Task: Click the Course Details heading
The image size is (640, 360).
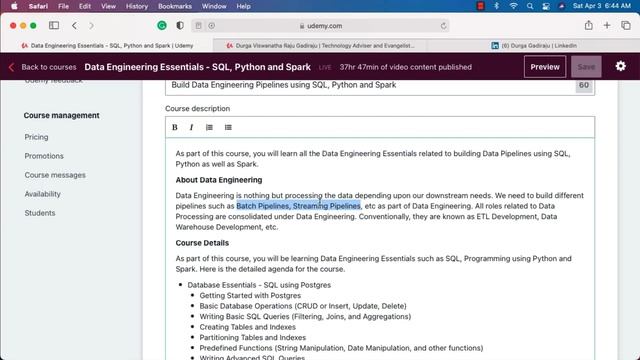Action: tap(202, 243)
